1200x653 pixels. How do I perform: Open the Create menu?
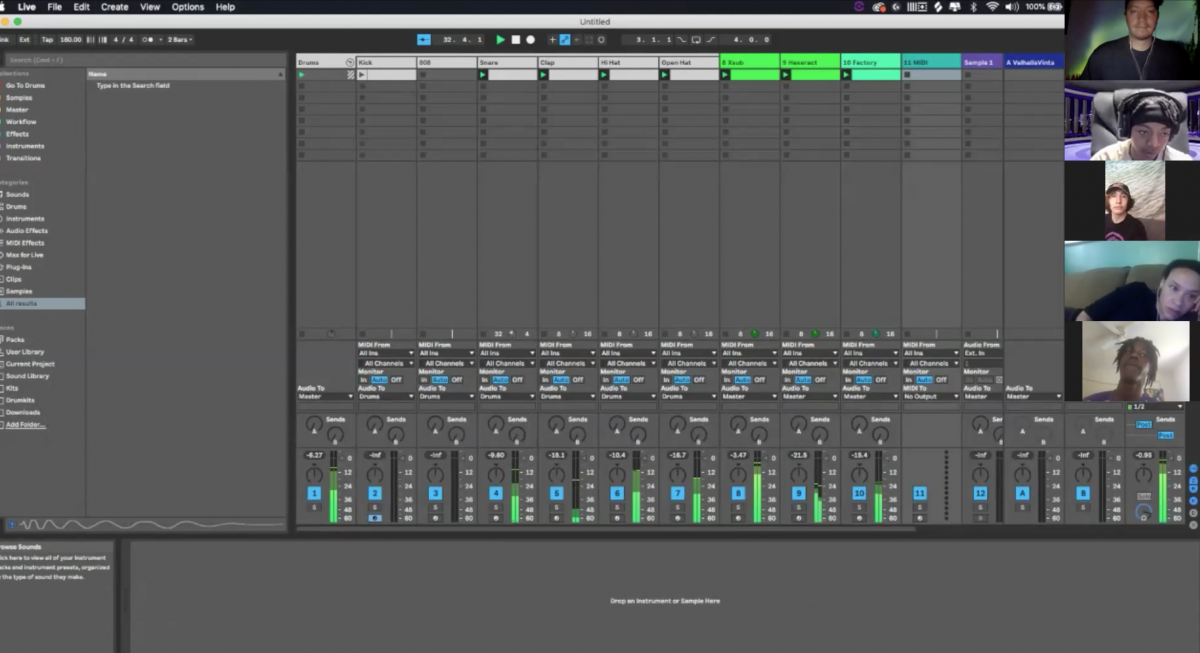click(114, 7)
